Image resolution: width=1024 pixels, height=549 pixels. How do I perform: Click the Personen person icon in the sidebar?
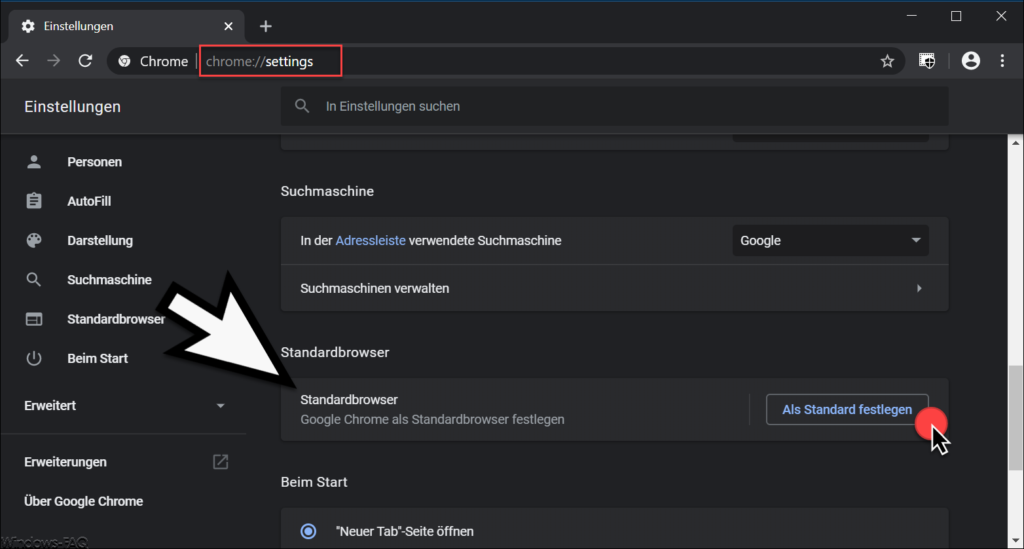[x=34, y=162]
